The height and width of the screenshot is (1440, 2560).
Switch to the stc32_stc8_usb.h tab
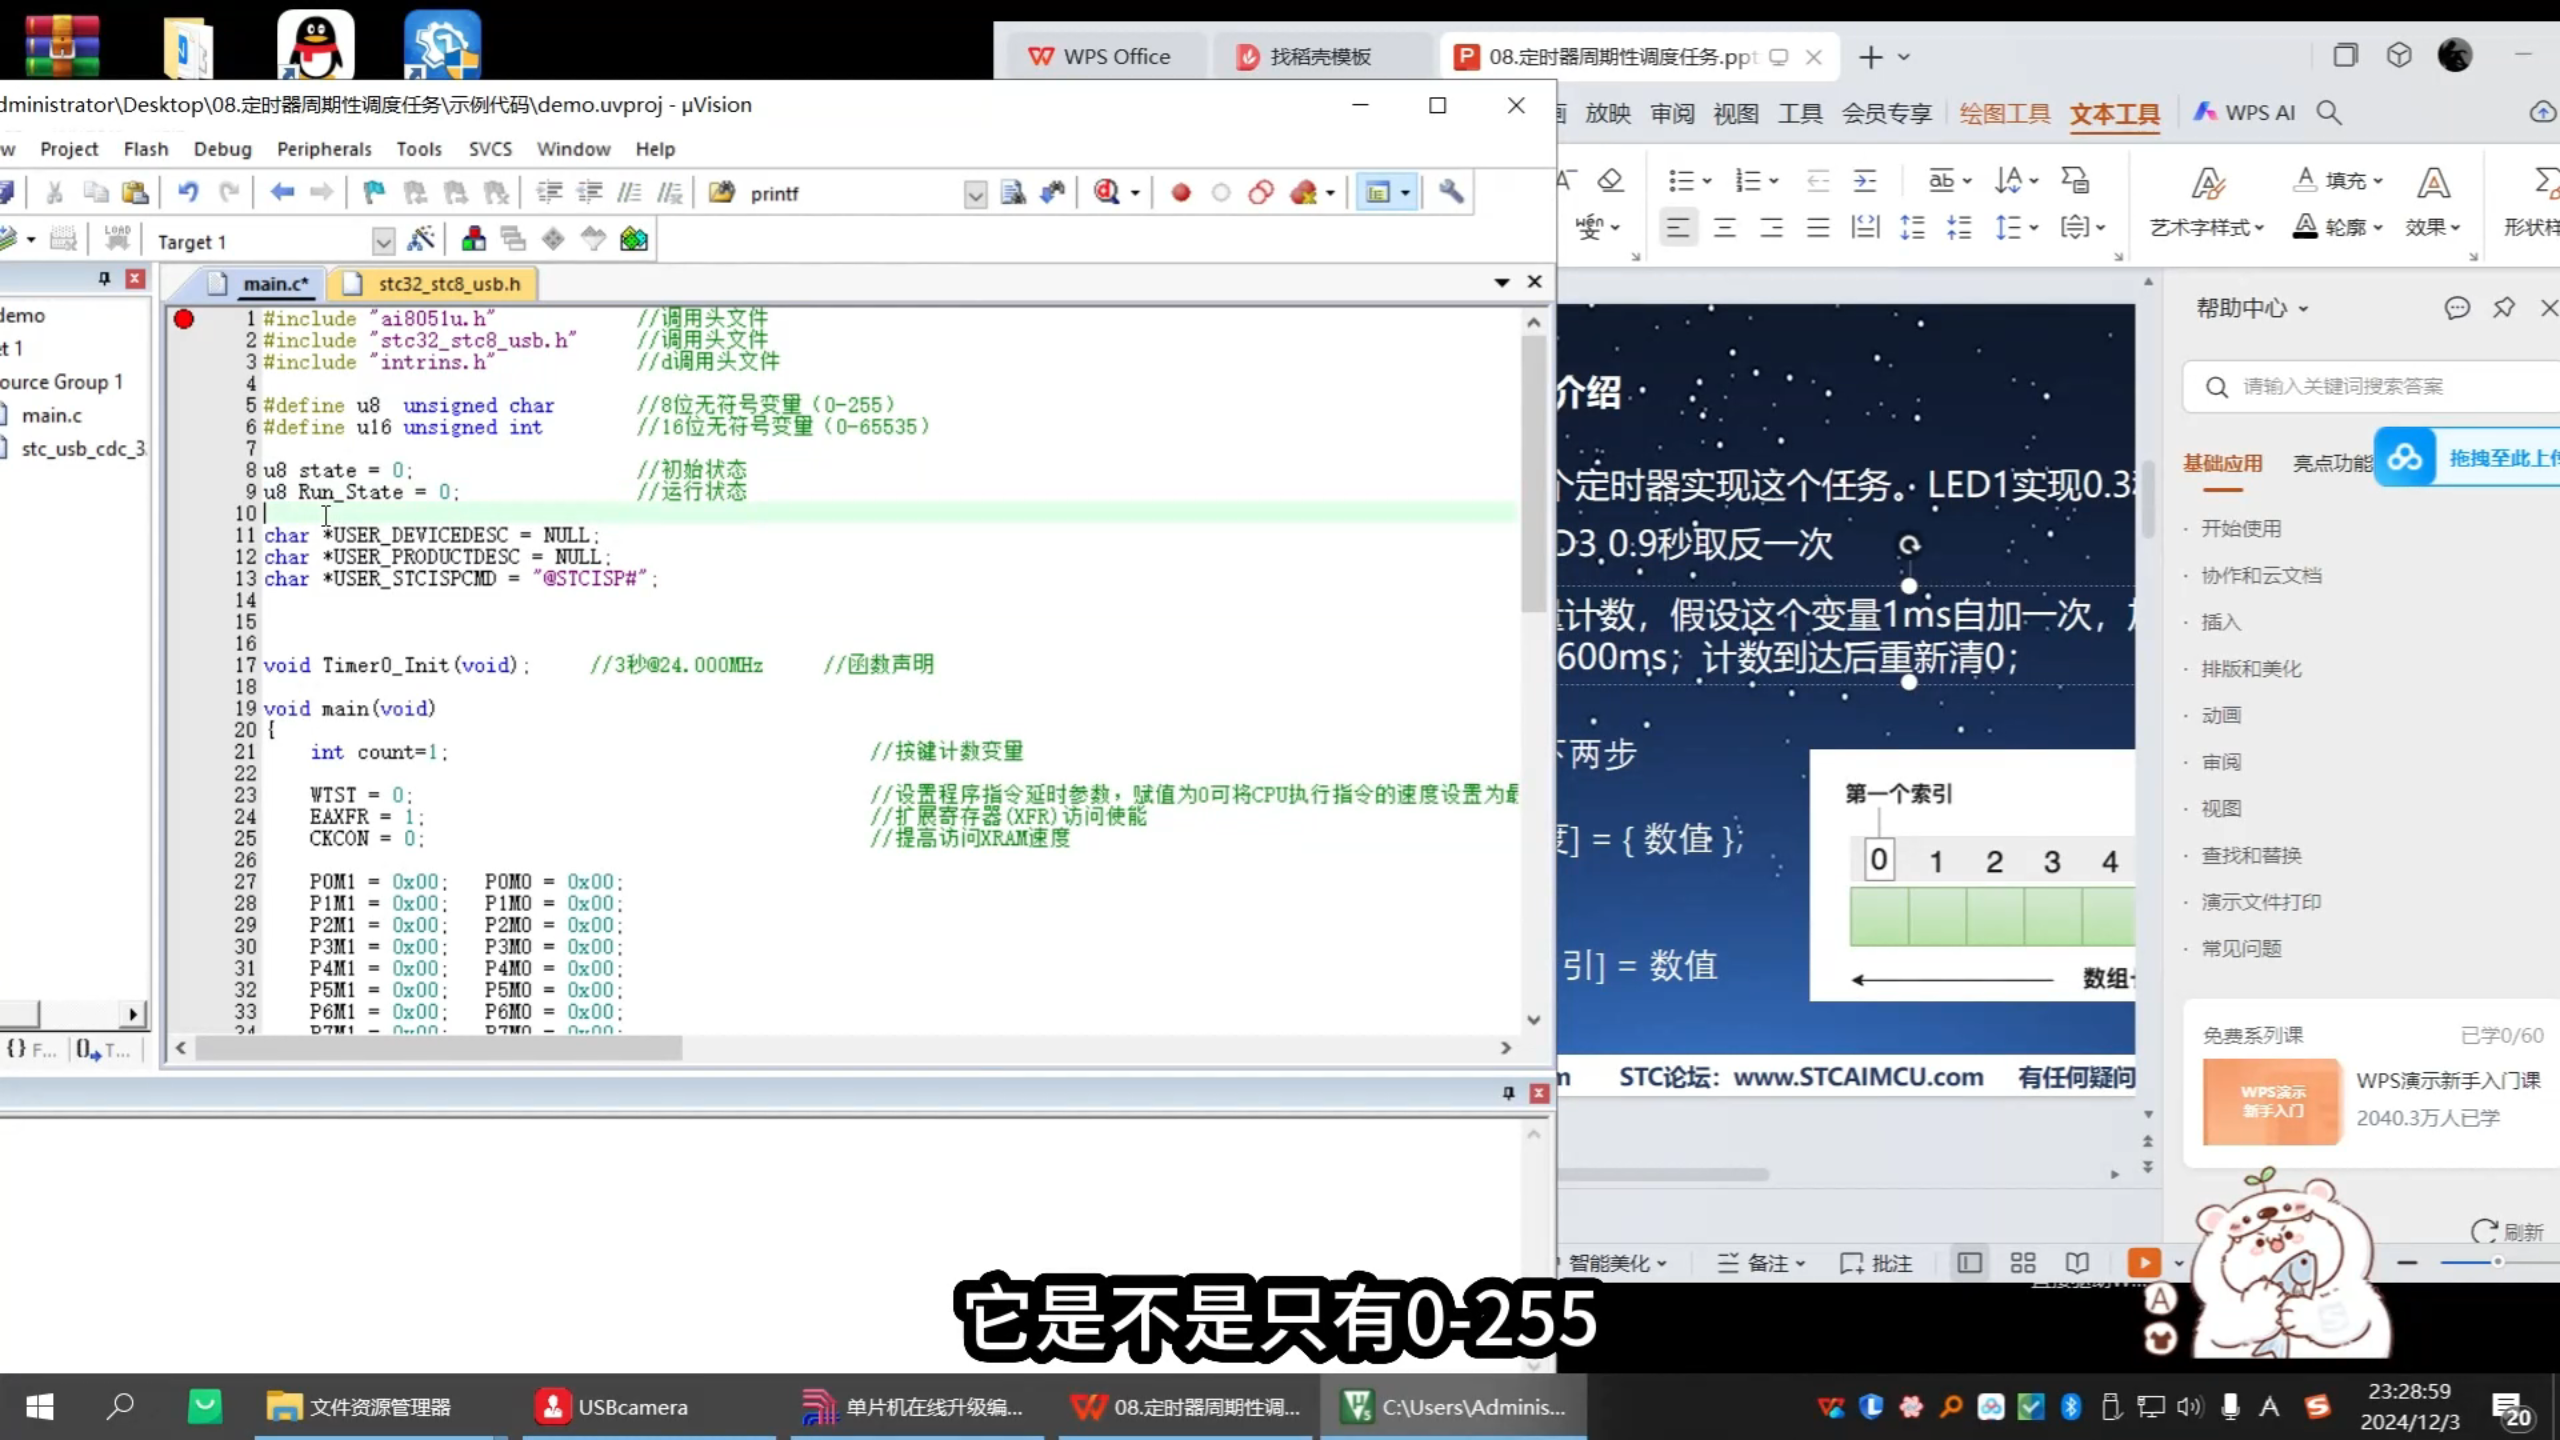(447, 283)
